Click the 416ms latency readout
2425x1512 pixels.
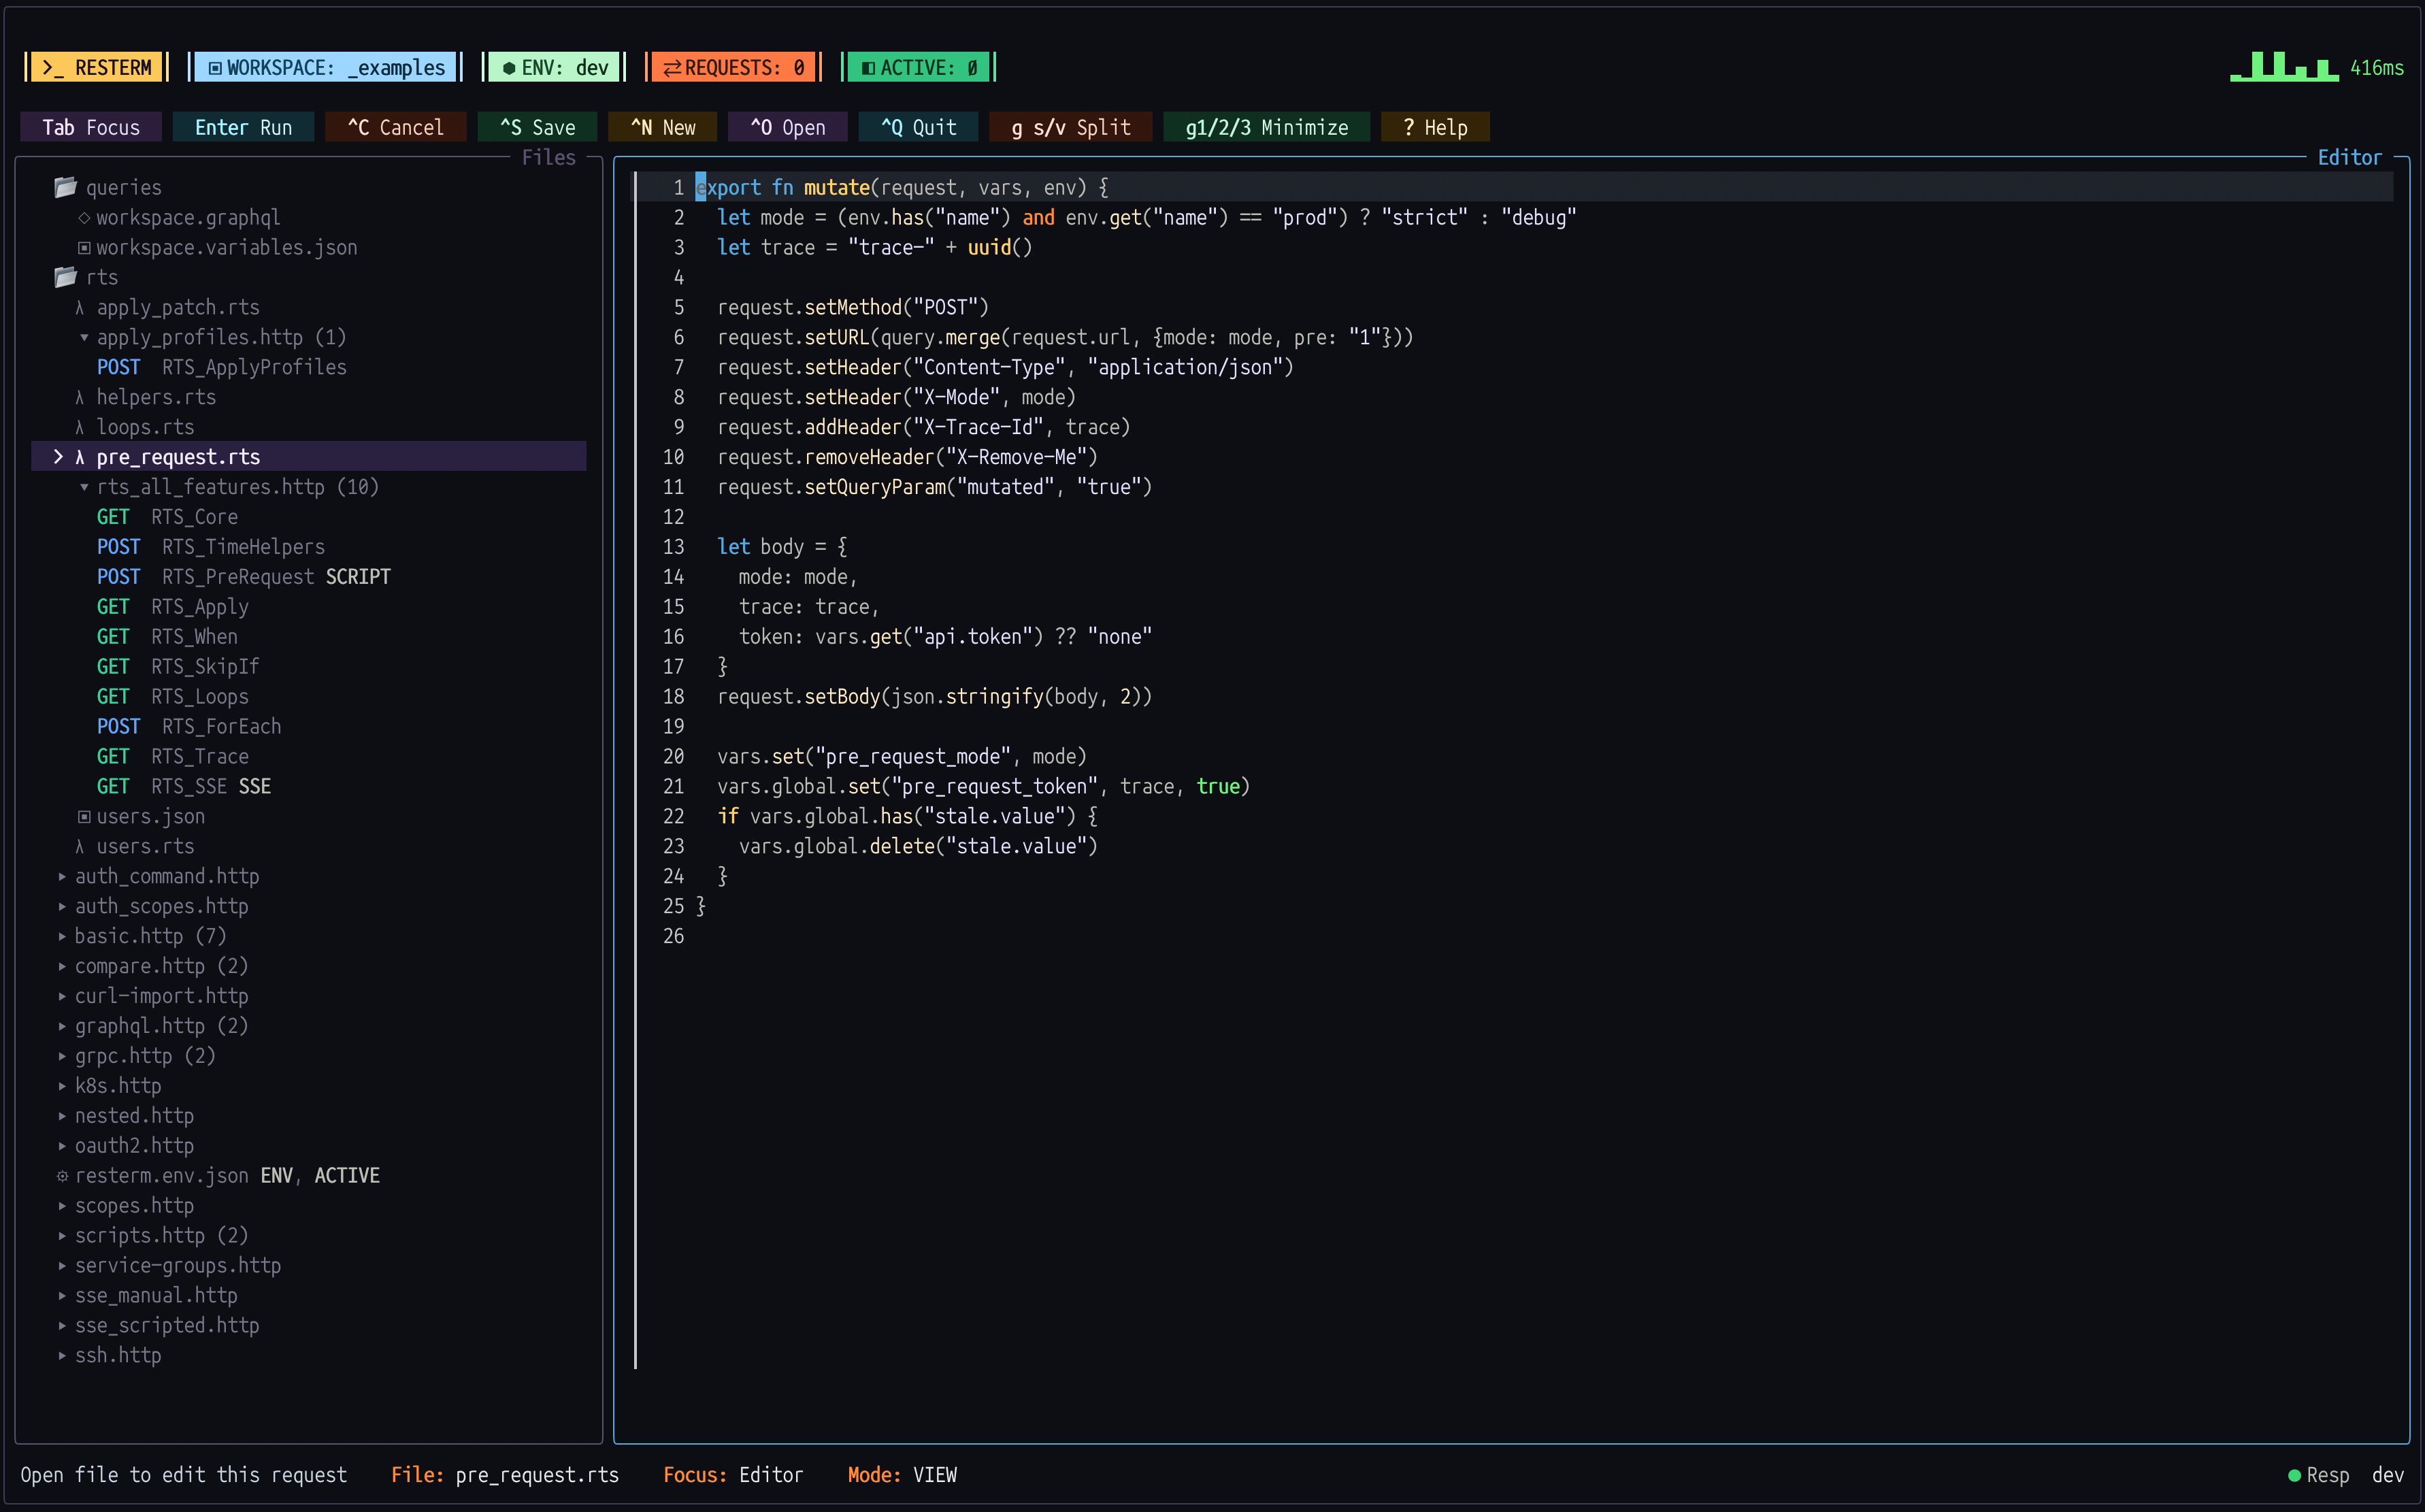pyautogui.click(x=2377, y=68)
